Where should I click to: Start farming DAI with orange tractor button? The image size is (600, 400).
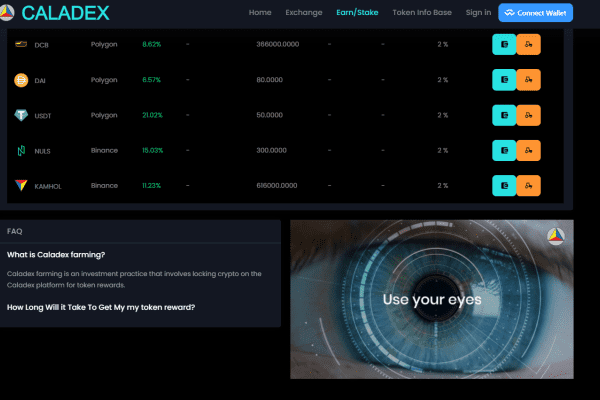528,80
